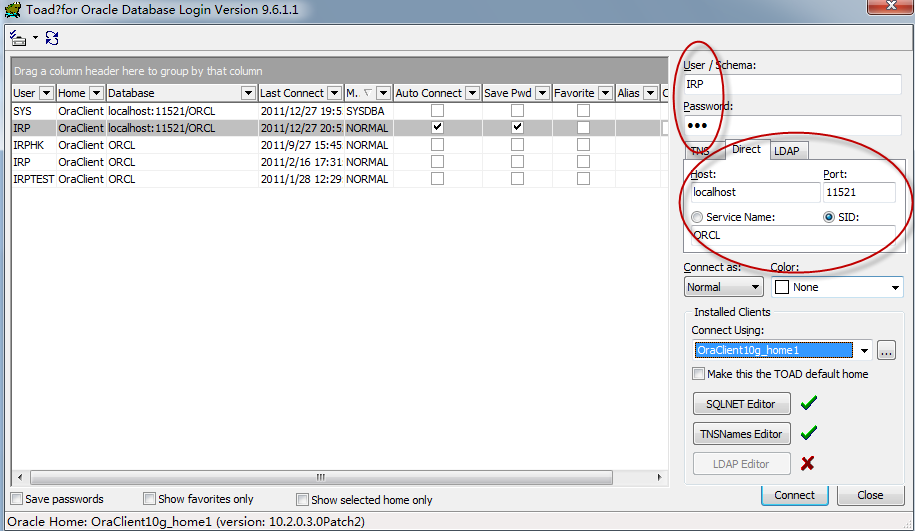Select the IRPHK connection row
The image size is (915, 531).
pos(340,145)
